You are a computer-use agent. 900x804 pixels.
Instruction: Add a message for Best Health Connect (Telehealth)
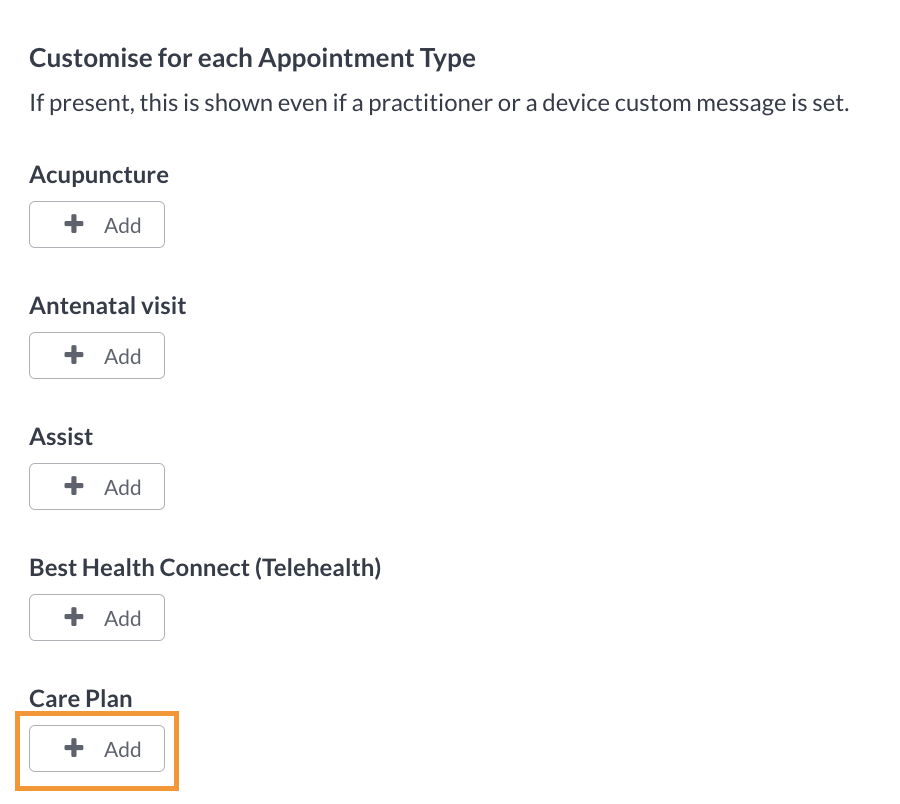pos(97,617)
